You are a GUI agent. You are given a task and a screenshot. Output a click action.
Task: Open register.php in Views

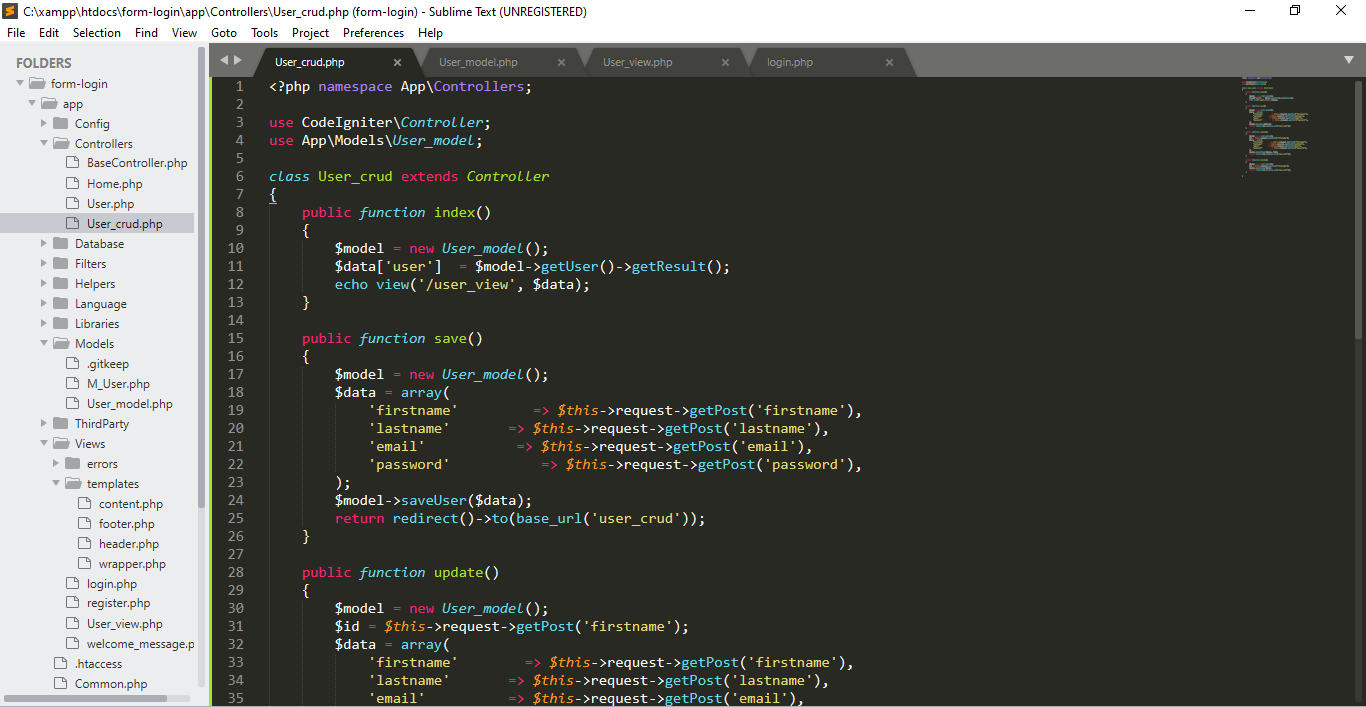click(x=118, y=604)
